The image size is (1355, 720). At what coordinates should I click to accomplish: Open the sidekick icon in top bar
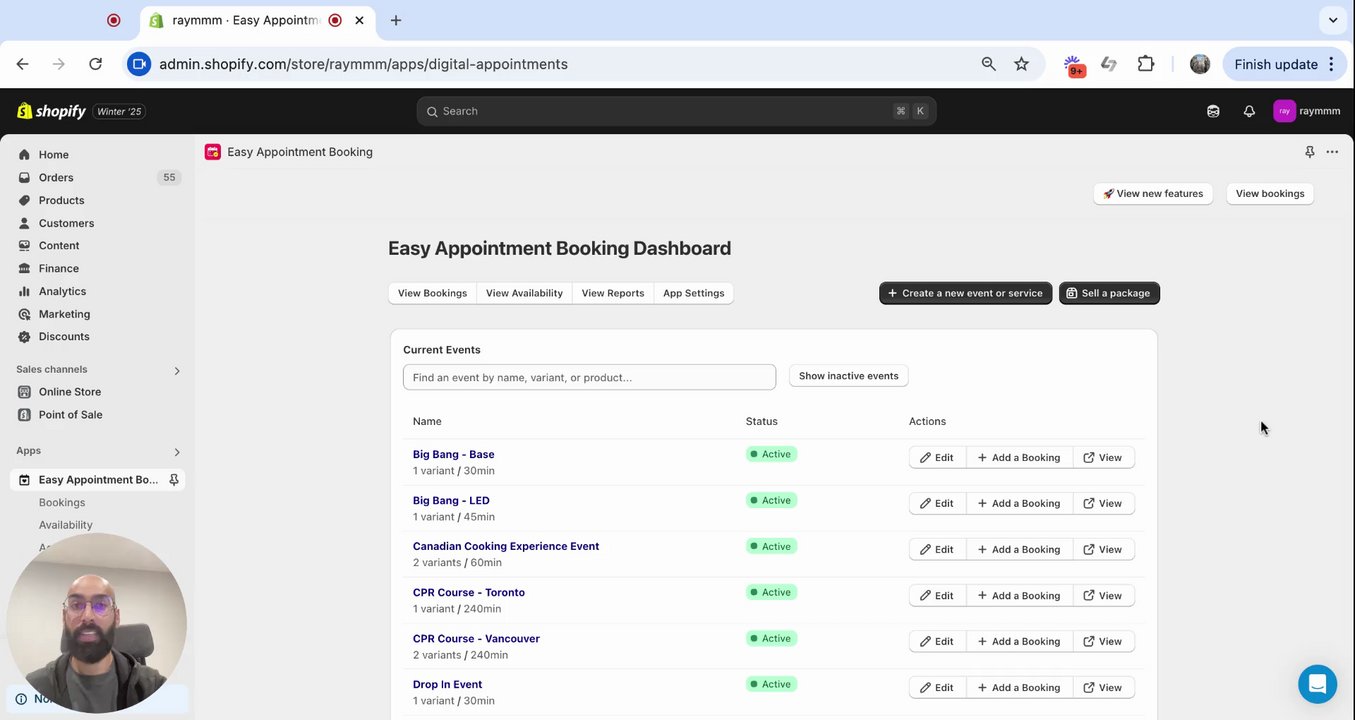[1213, 111]
